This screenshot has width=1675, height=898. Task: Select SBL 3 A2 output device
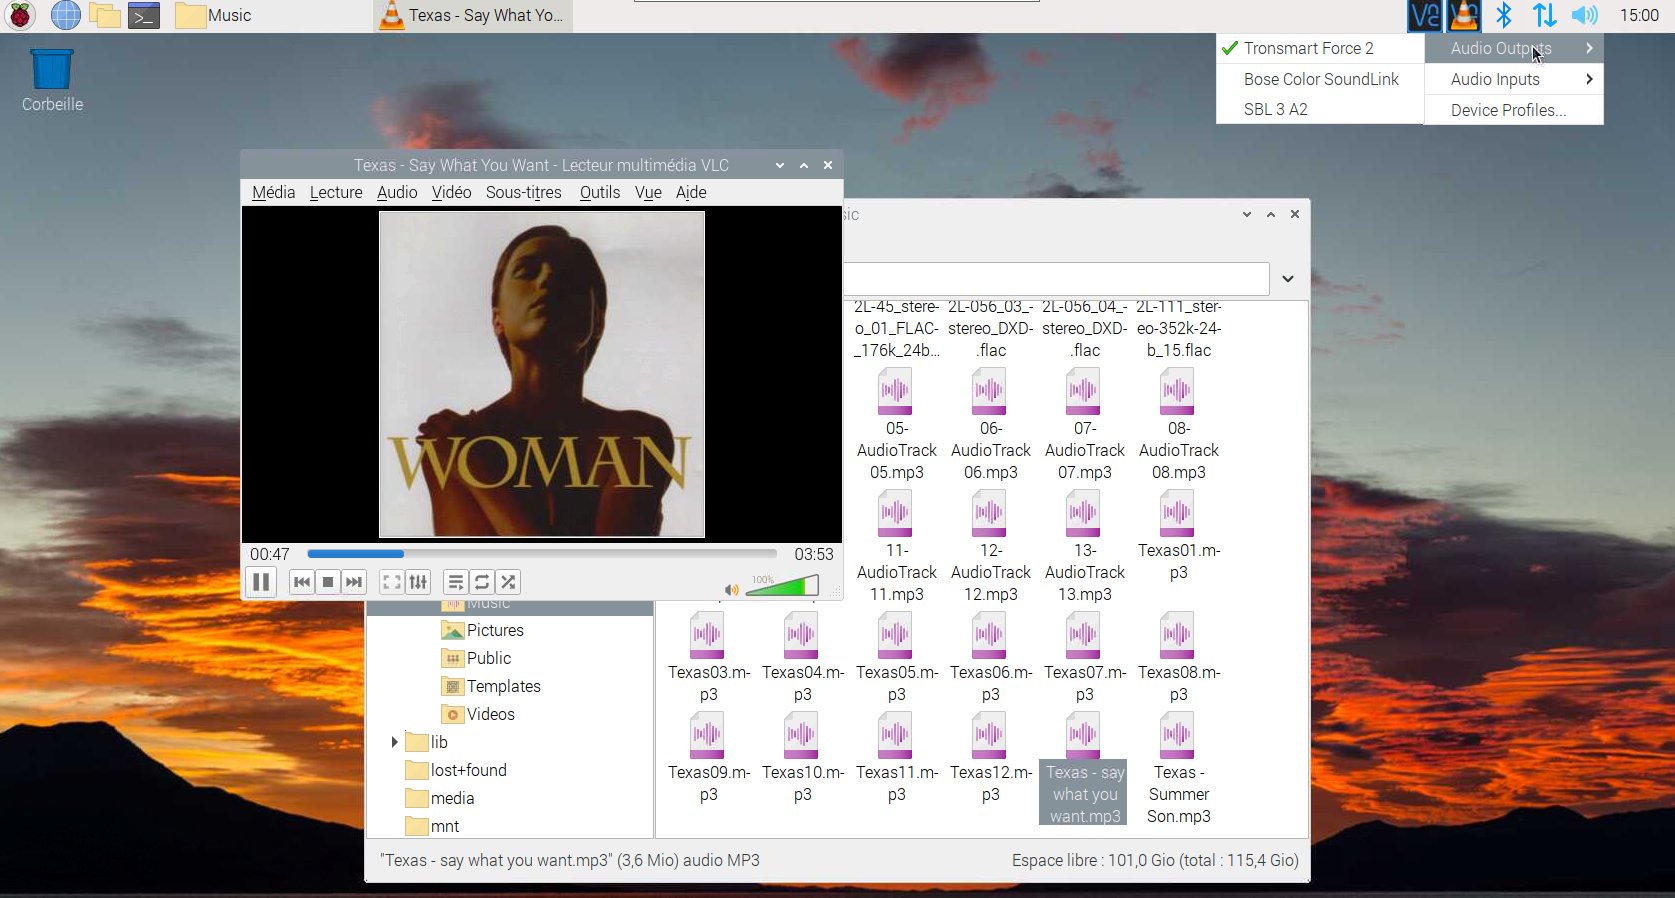[x=1320, y=109]
